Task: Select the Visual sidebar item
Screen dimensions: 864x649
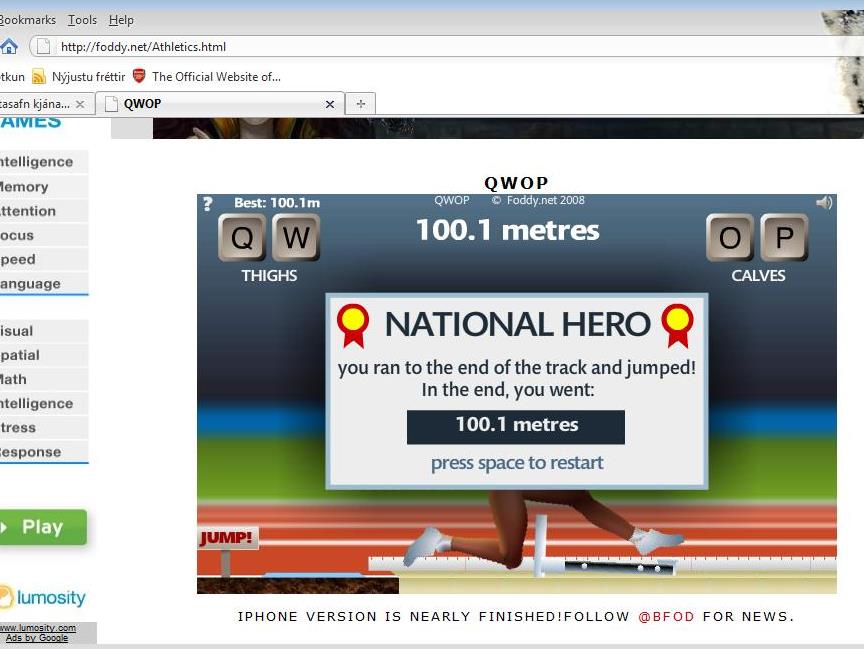Action: click(x=44, y=331)
